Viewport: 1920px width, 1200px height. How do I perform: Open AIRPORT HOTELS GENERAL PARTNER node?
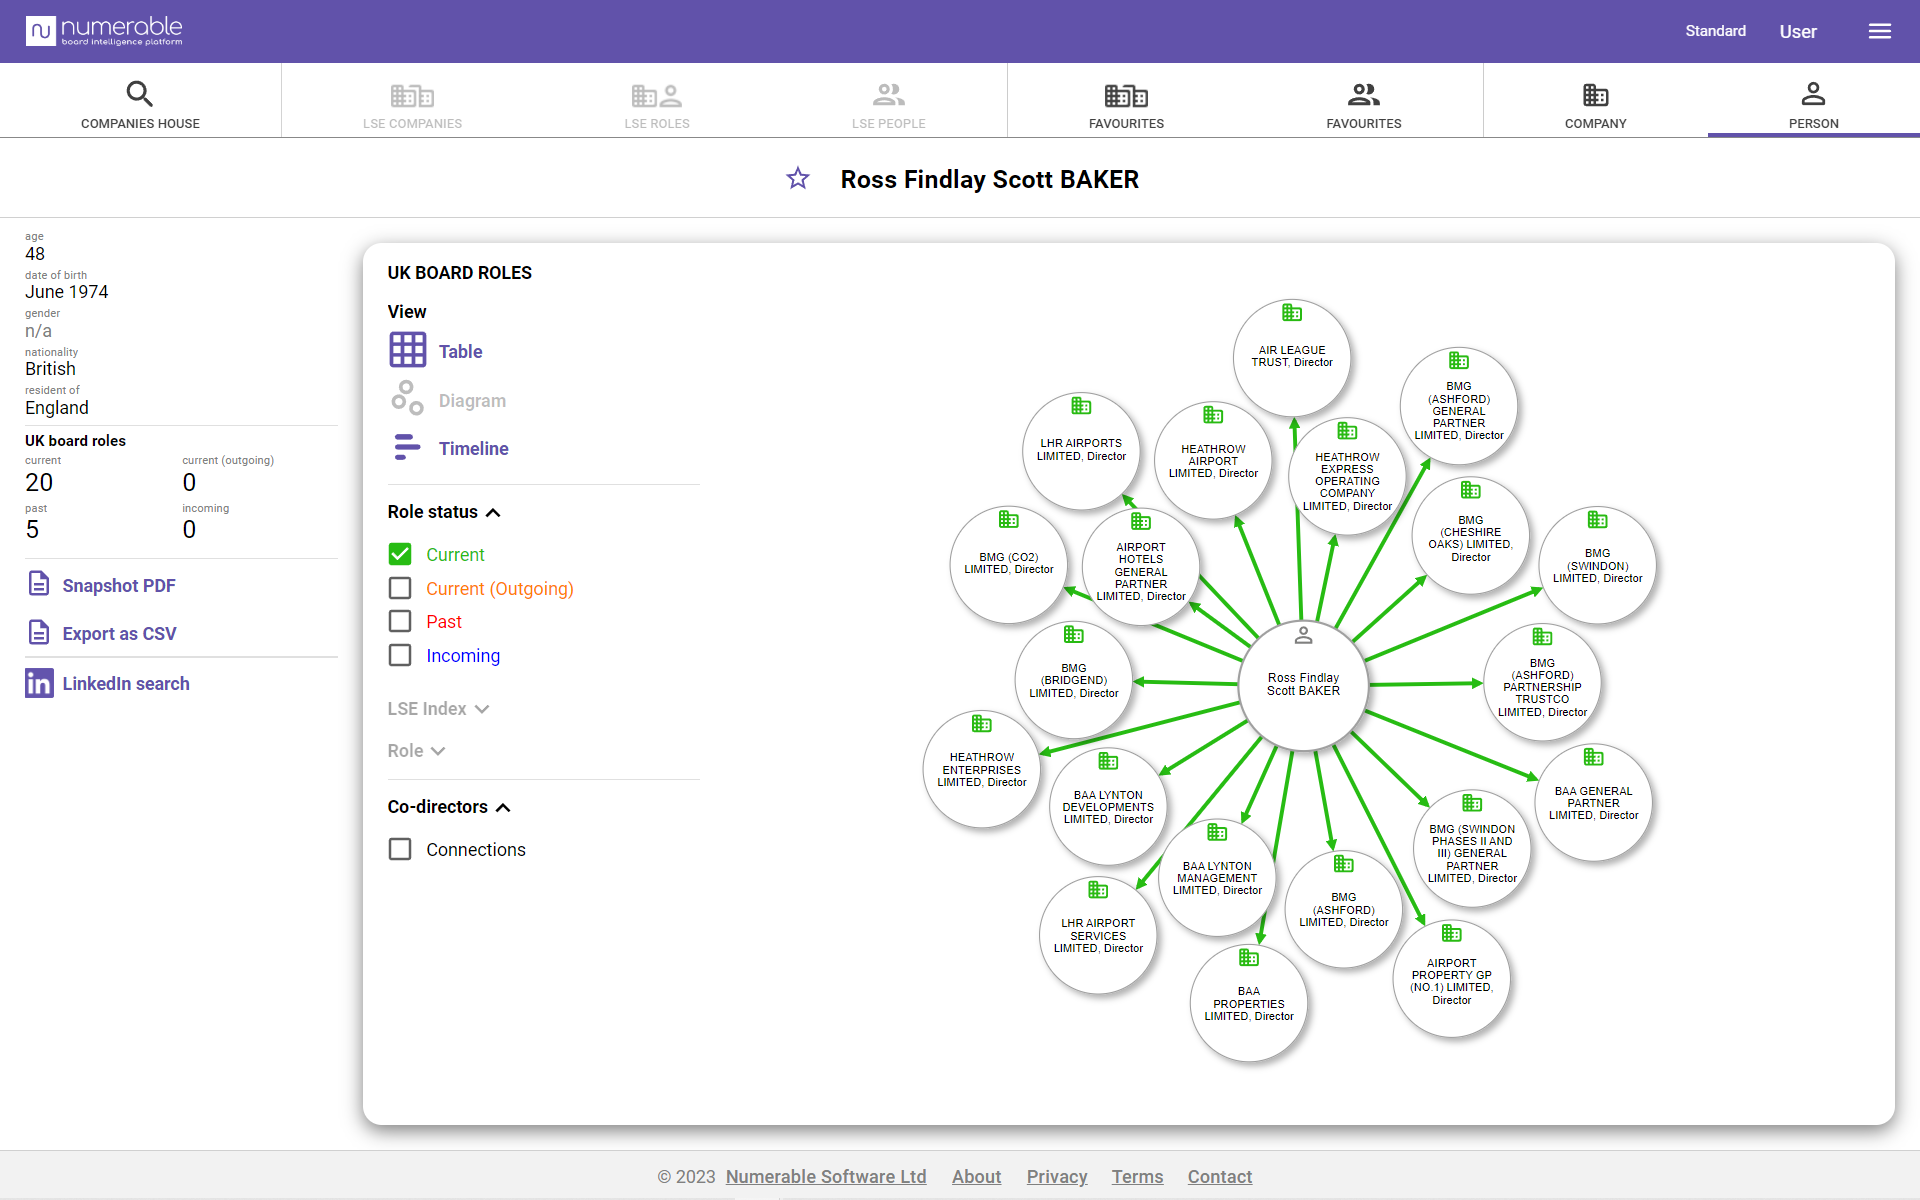tap(1141, 567)
